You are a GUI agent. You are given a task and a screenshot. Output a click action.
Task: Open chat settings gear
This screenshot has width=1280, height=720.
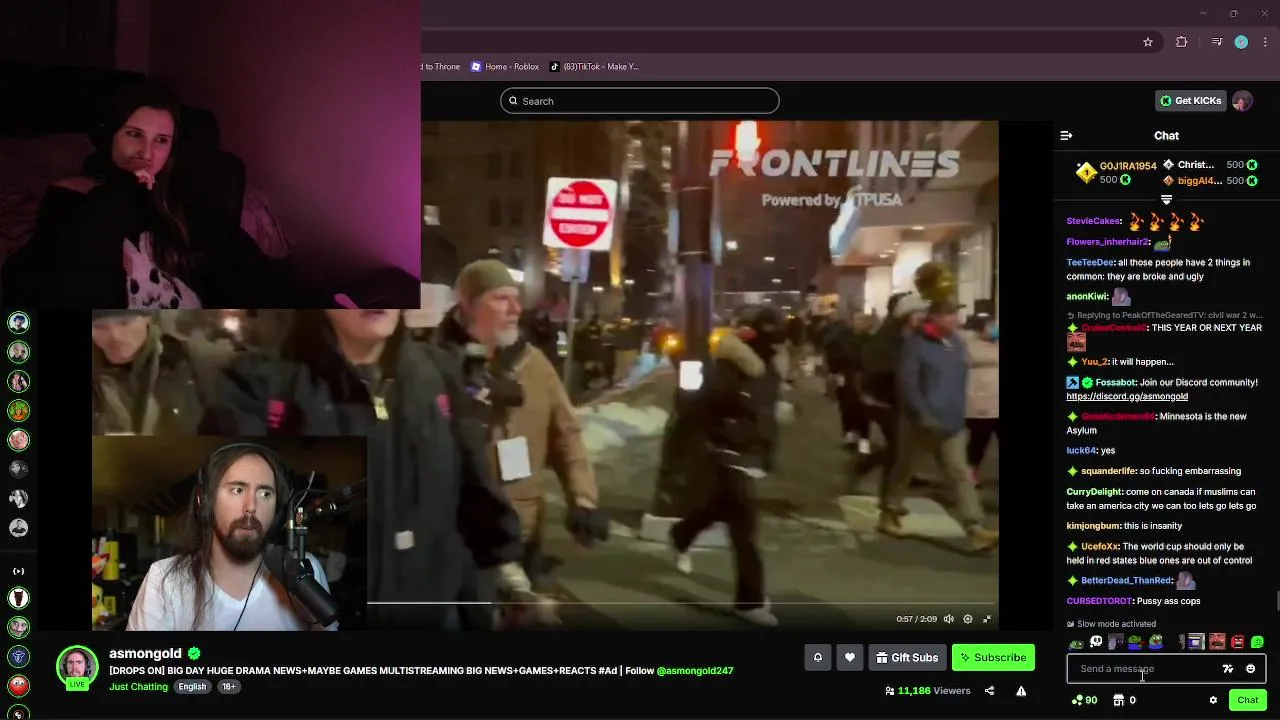[x=1213, y=700]
